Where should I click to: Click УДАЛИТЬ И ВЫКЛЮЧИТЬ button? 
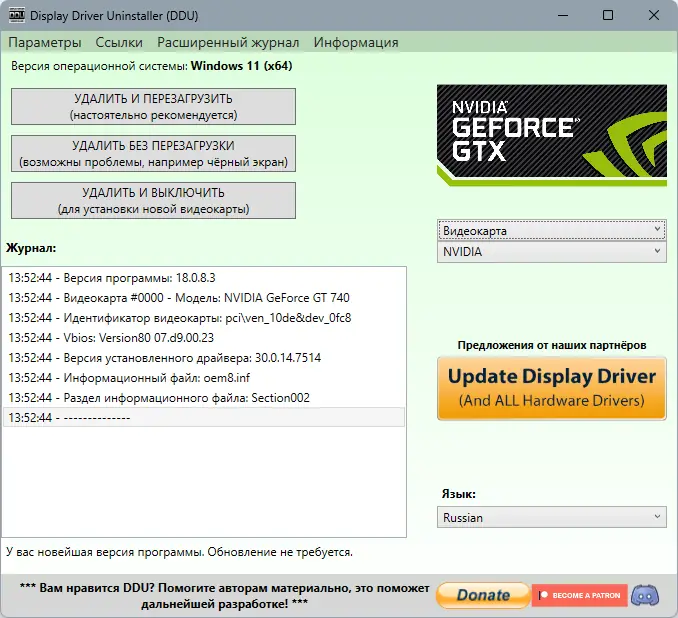coord(153,201)
